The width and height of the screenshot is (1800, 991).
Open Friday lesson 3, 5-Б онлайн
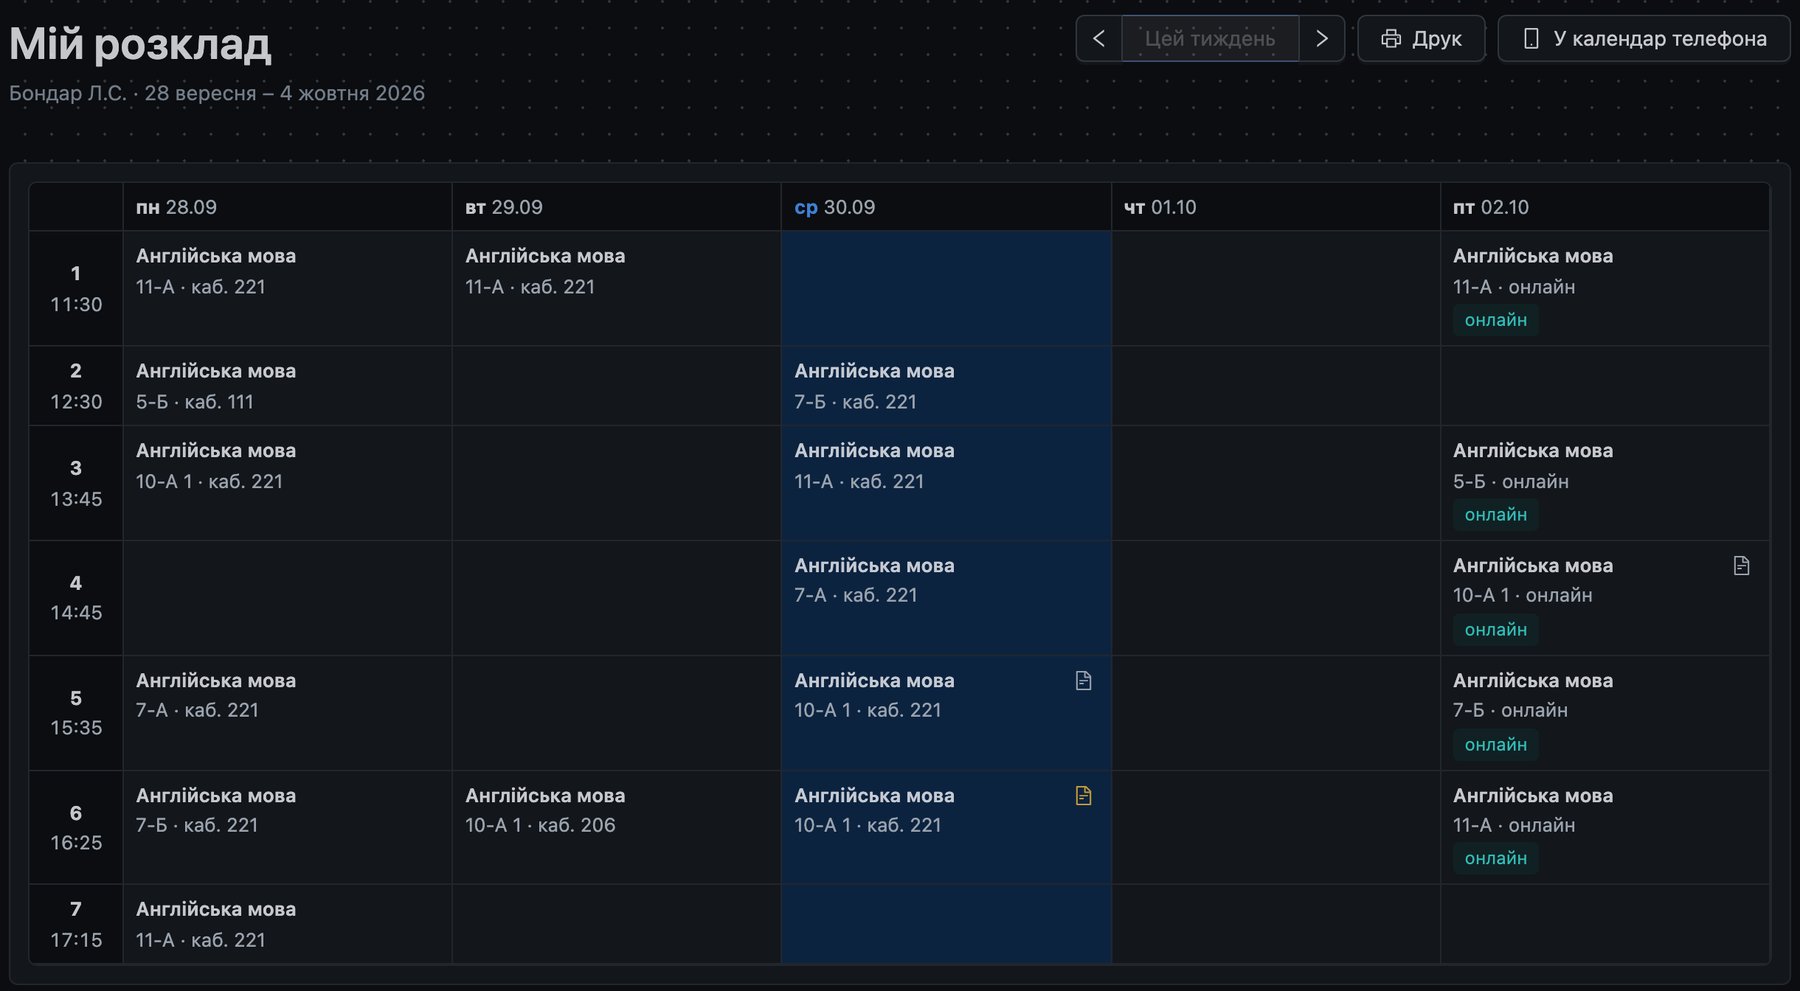coord(1604,483)
